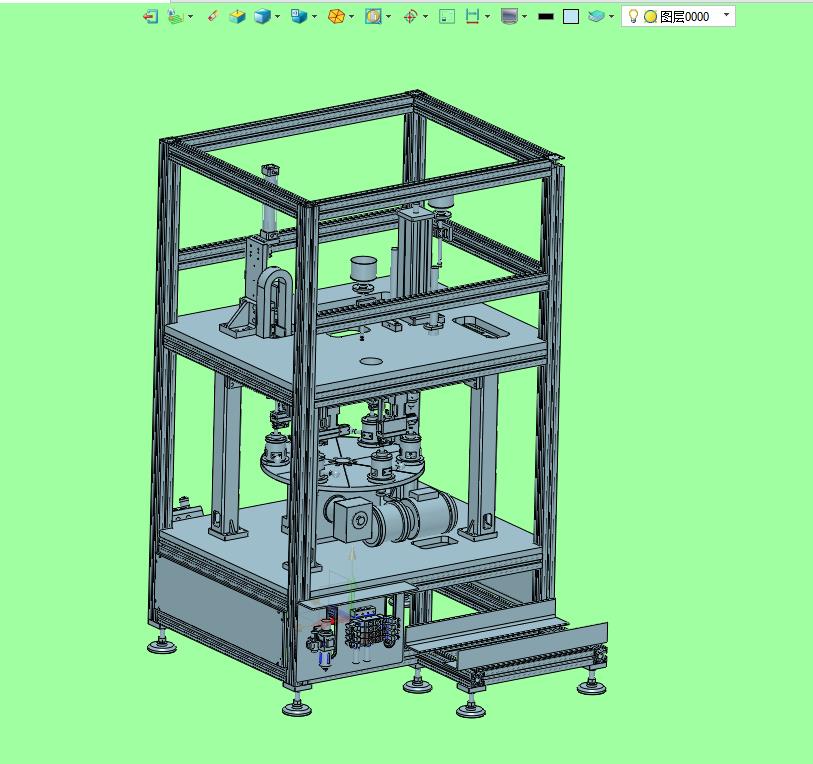The image size is (813, 764).
Task: Open dropdown beside red crosshair icon
Action: coord(426,17)
